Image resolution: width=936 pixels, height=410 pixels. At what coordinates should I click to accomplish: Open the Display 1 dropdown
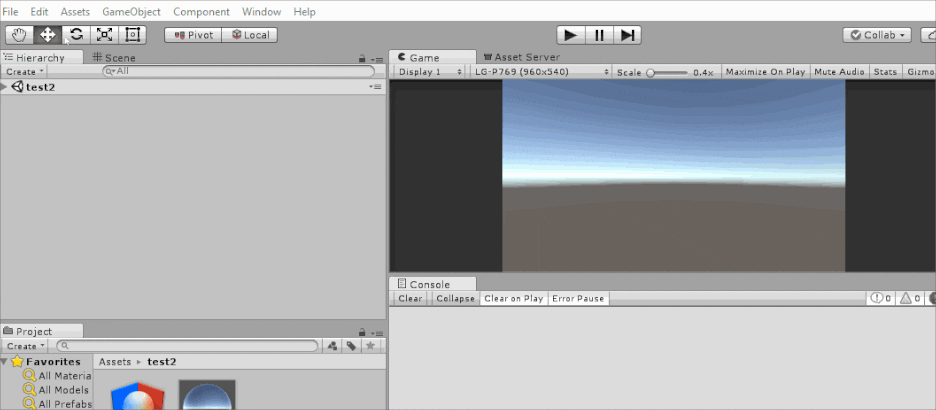point(429,72)
